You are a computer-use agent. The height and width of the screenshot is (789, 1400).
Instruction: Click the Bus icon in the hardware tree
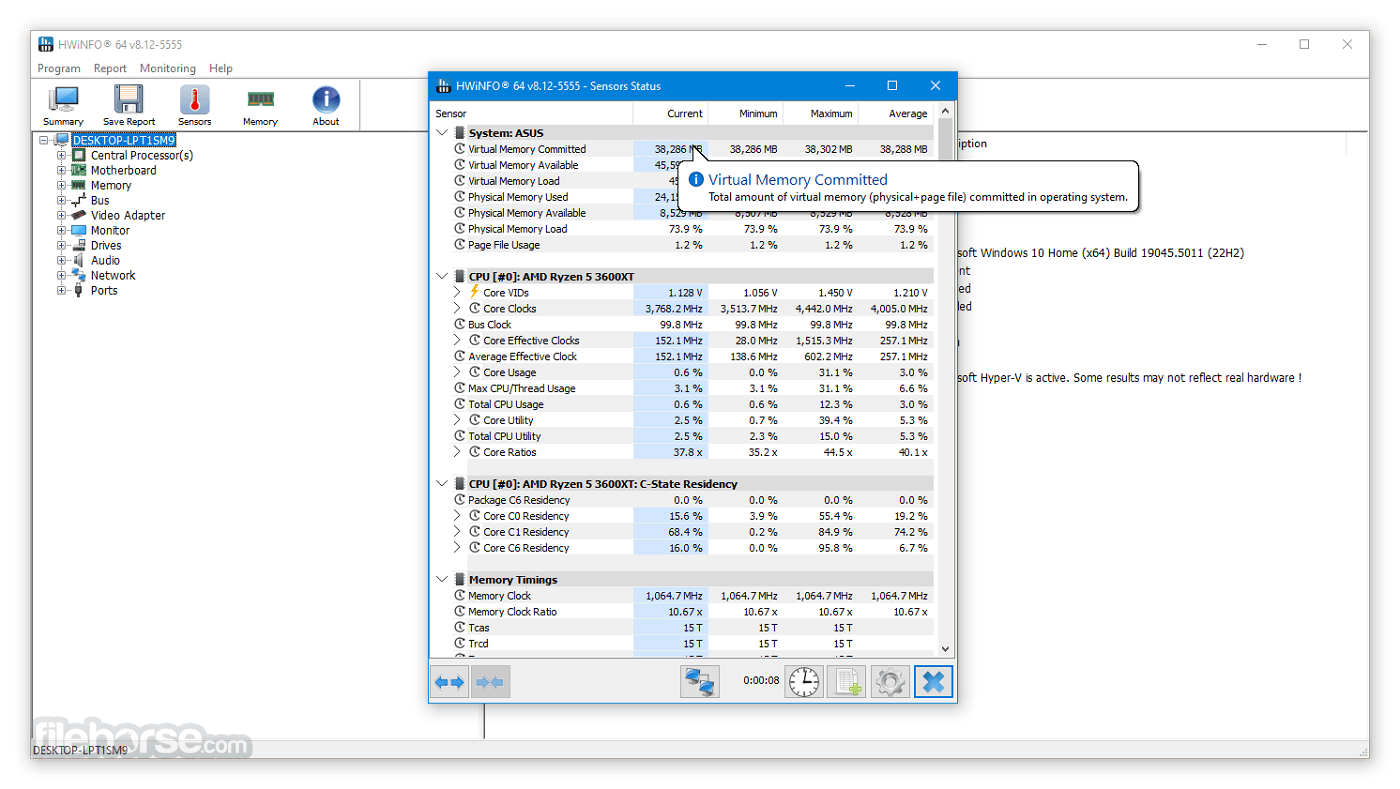[x=79, y=201]
